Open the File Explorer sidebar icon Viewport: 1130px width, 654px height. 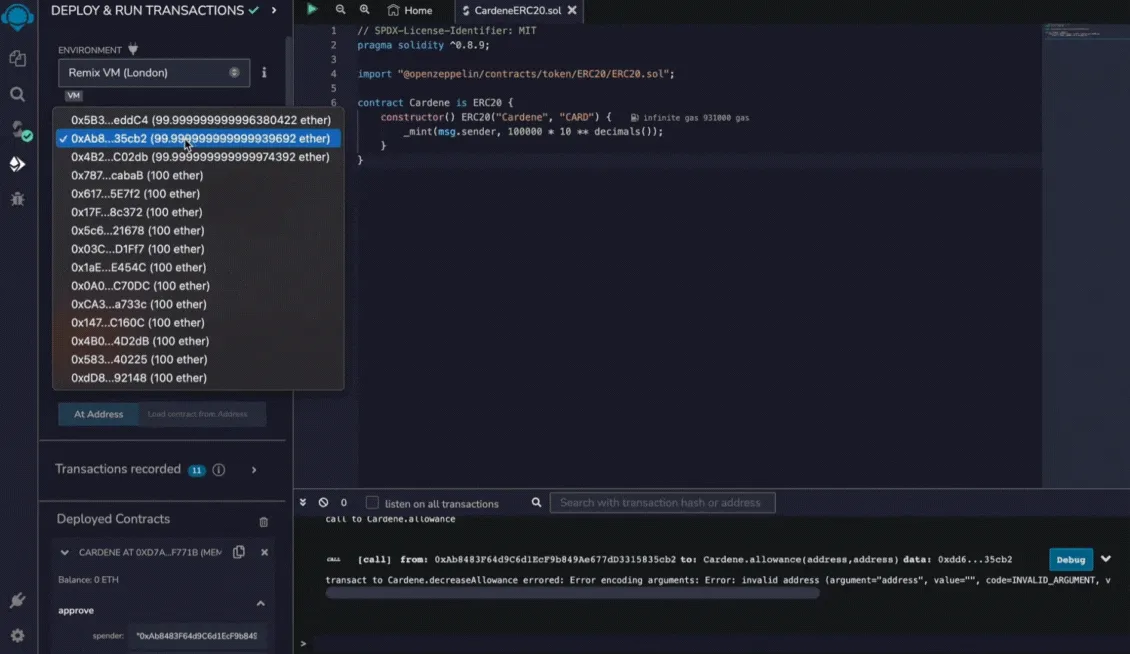click(17, 58)
